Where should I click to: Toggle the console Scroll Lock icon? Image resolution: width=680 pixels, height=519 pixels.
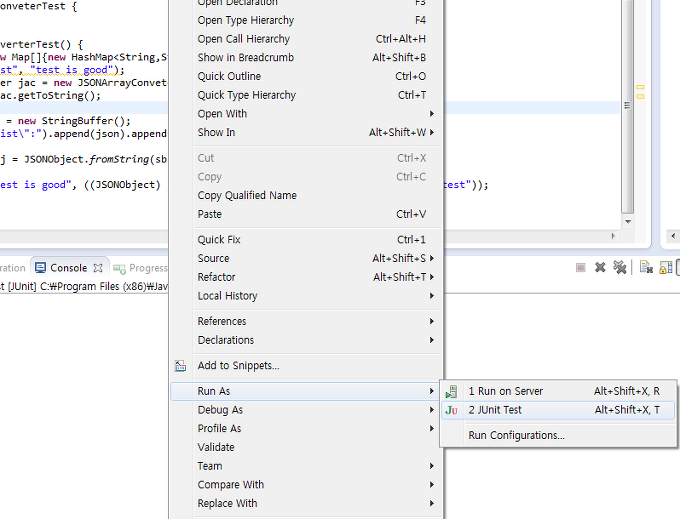[666, 268]
